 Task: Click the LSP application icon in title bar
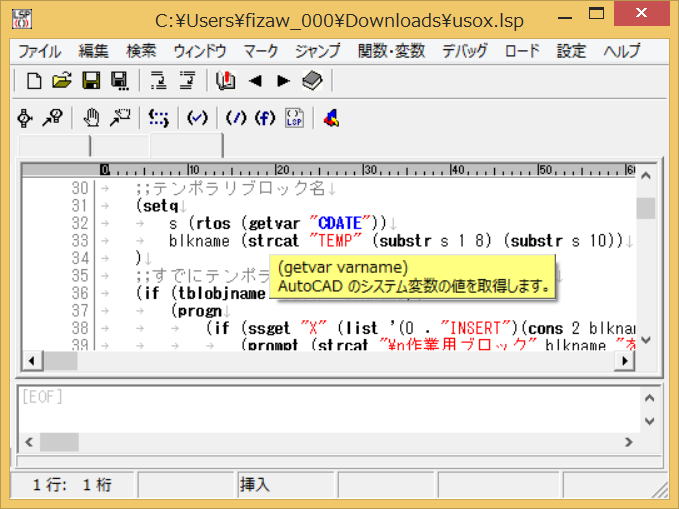point(22,19)
